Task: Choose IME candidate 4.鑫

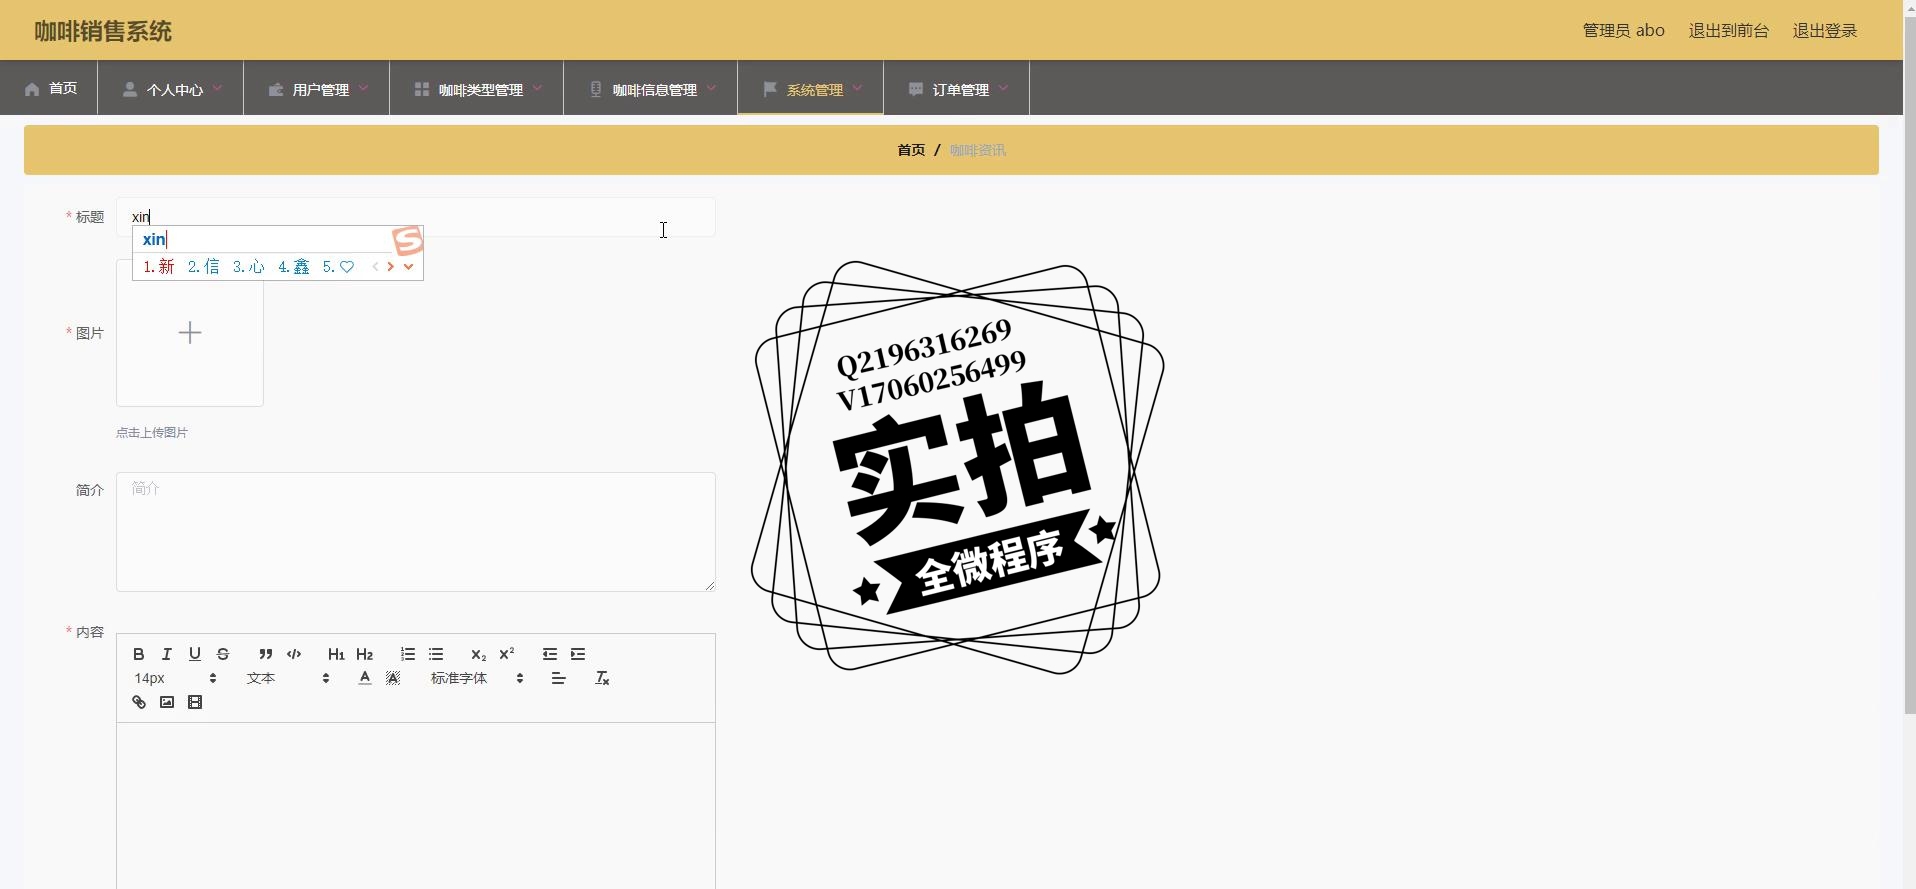Action: [x=293, y=267]
